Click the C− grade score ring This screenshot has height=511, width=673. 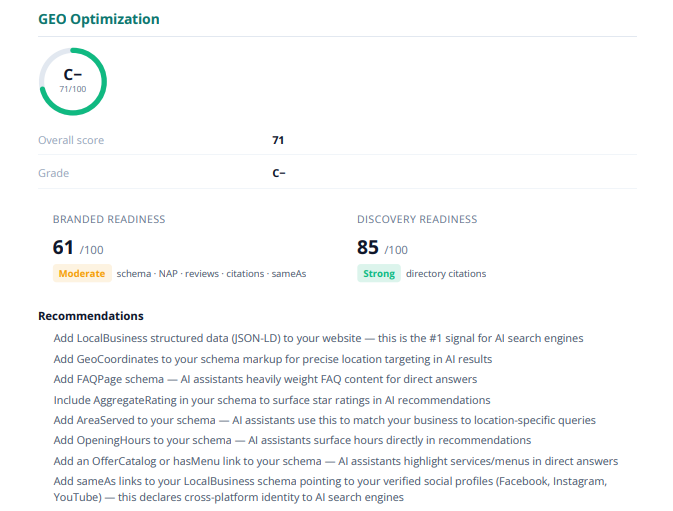coord(73,82)
